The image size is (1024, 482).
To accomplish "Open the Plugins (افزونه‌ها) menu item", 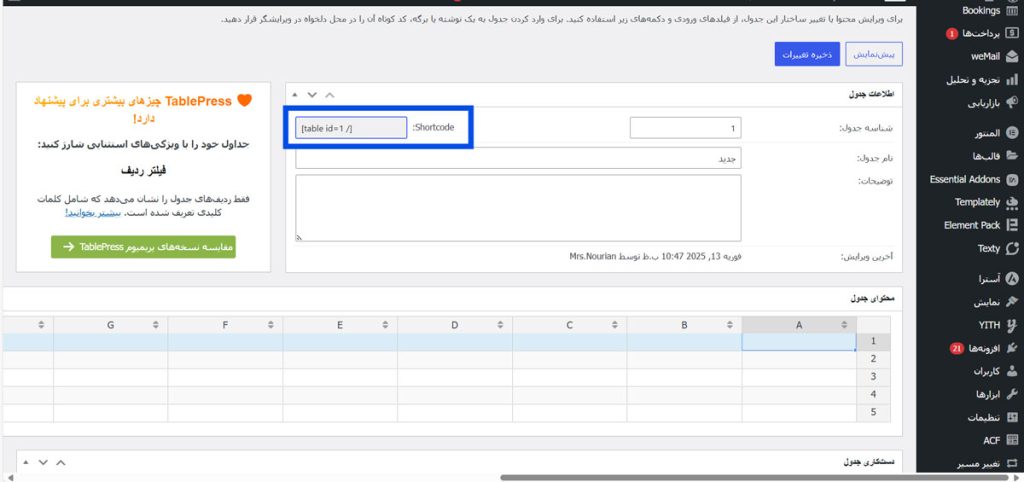I will click(x=985, y=348).
